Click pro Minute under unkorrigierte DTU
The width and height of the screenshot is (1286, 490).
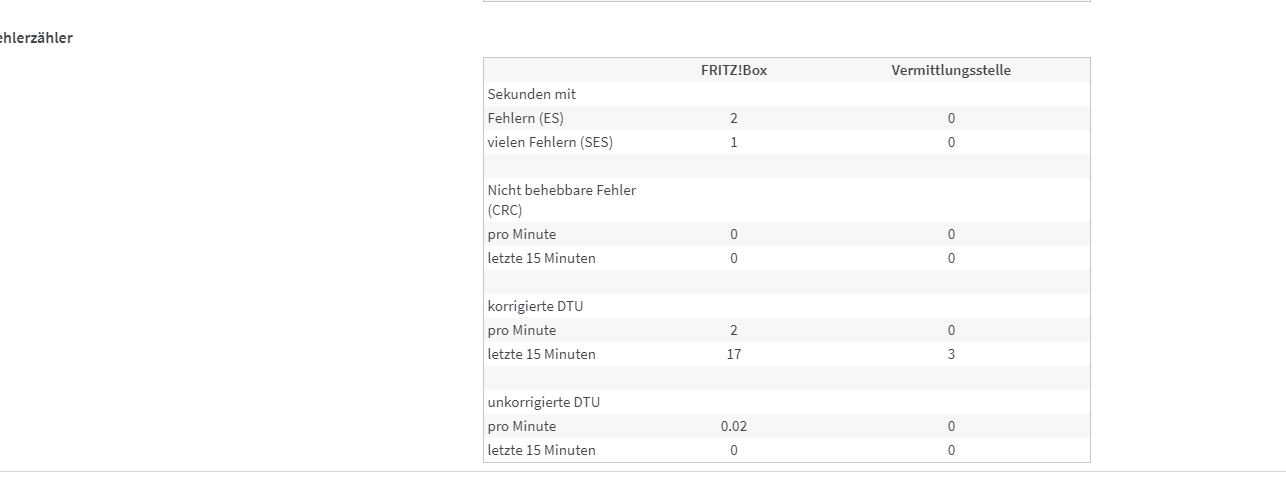tap(522, 426)
